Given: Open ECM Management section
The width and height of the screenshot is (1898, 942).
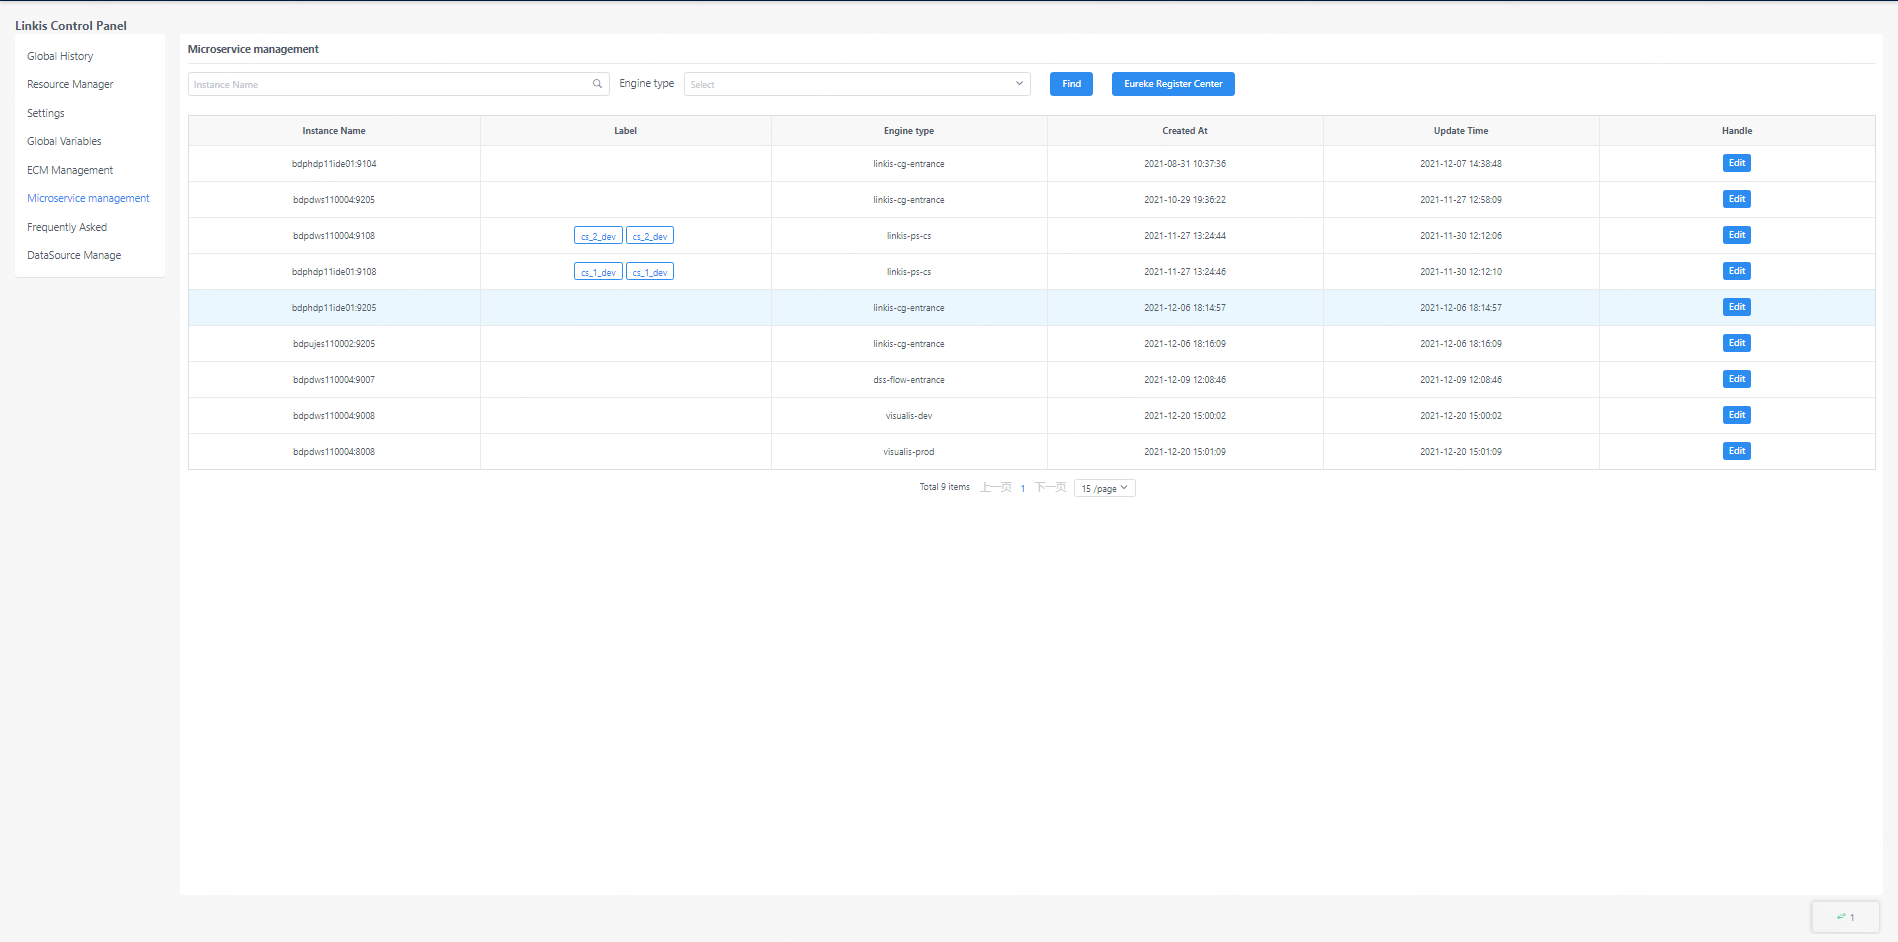Looking at the screenshot, I should point(70,170).
